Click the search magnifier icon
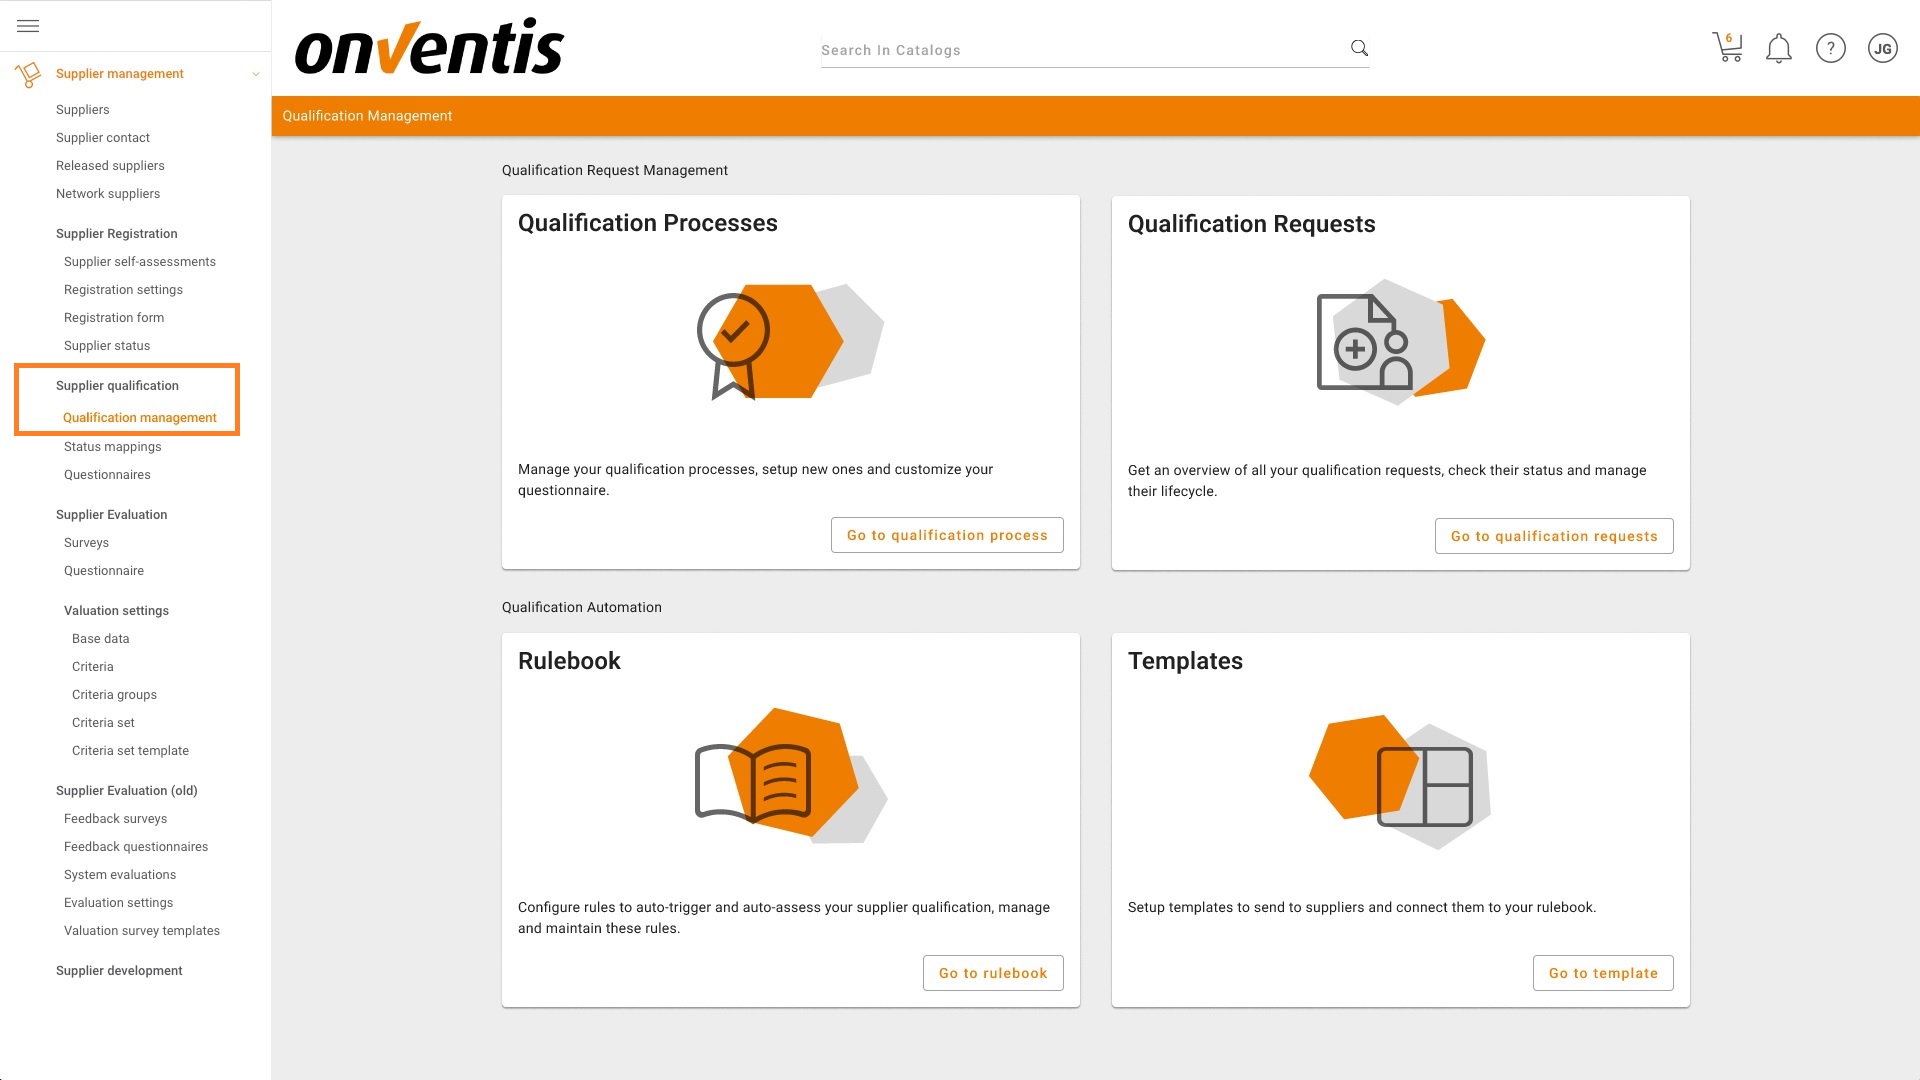1920x1080 pixels. coord(1359,48)
